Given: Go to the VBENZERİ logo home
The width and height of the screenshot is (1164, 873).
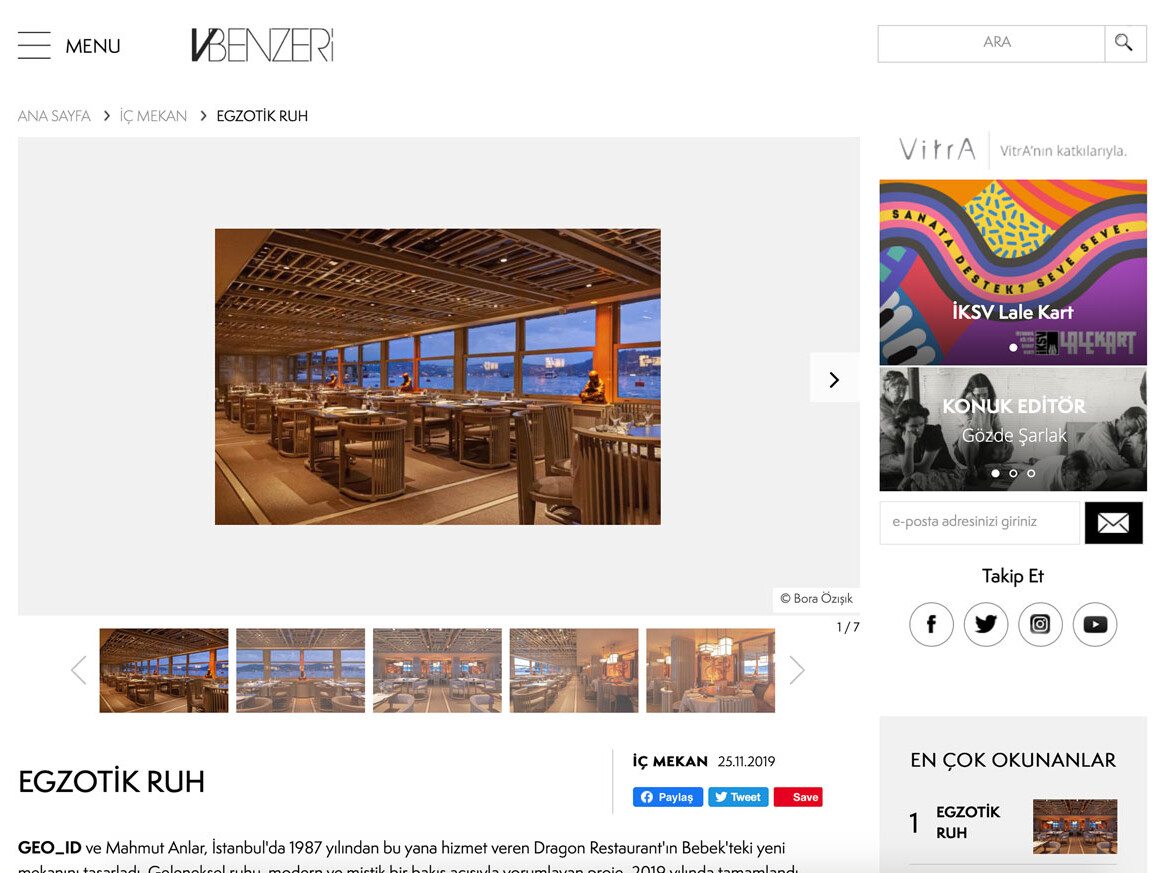Looking at the screenshot, I should coord(263,45).
